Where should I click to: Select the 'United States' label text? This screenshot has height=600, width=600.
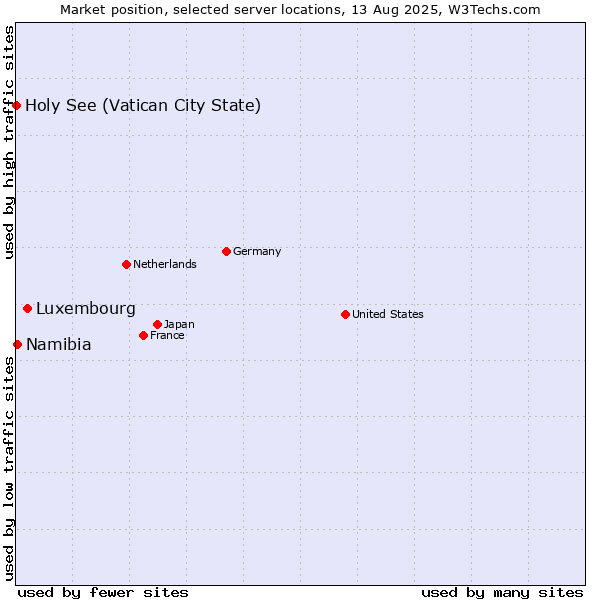(388, 314)
